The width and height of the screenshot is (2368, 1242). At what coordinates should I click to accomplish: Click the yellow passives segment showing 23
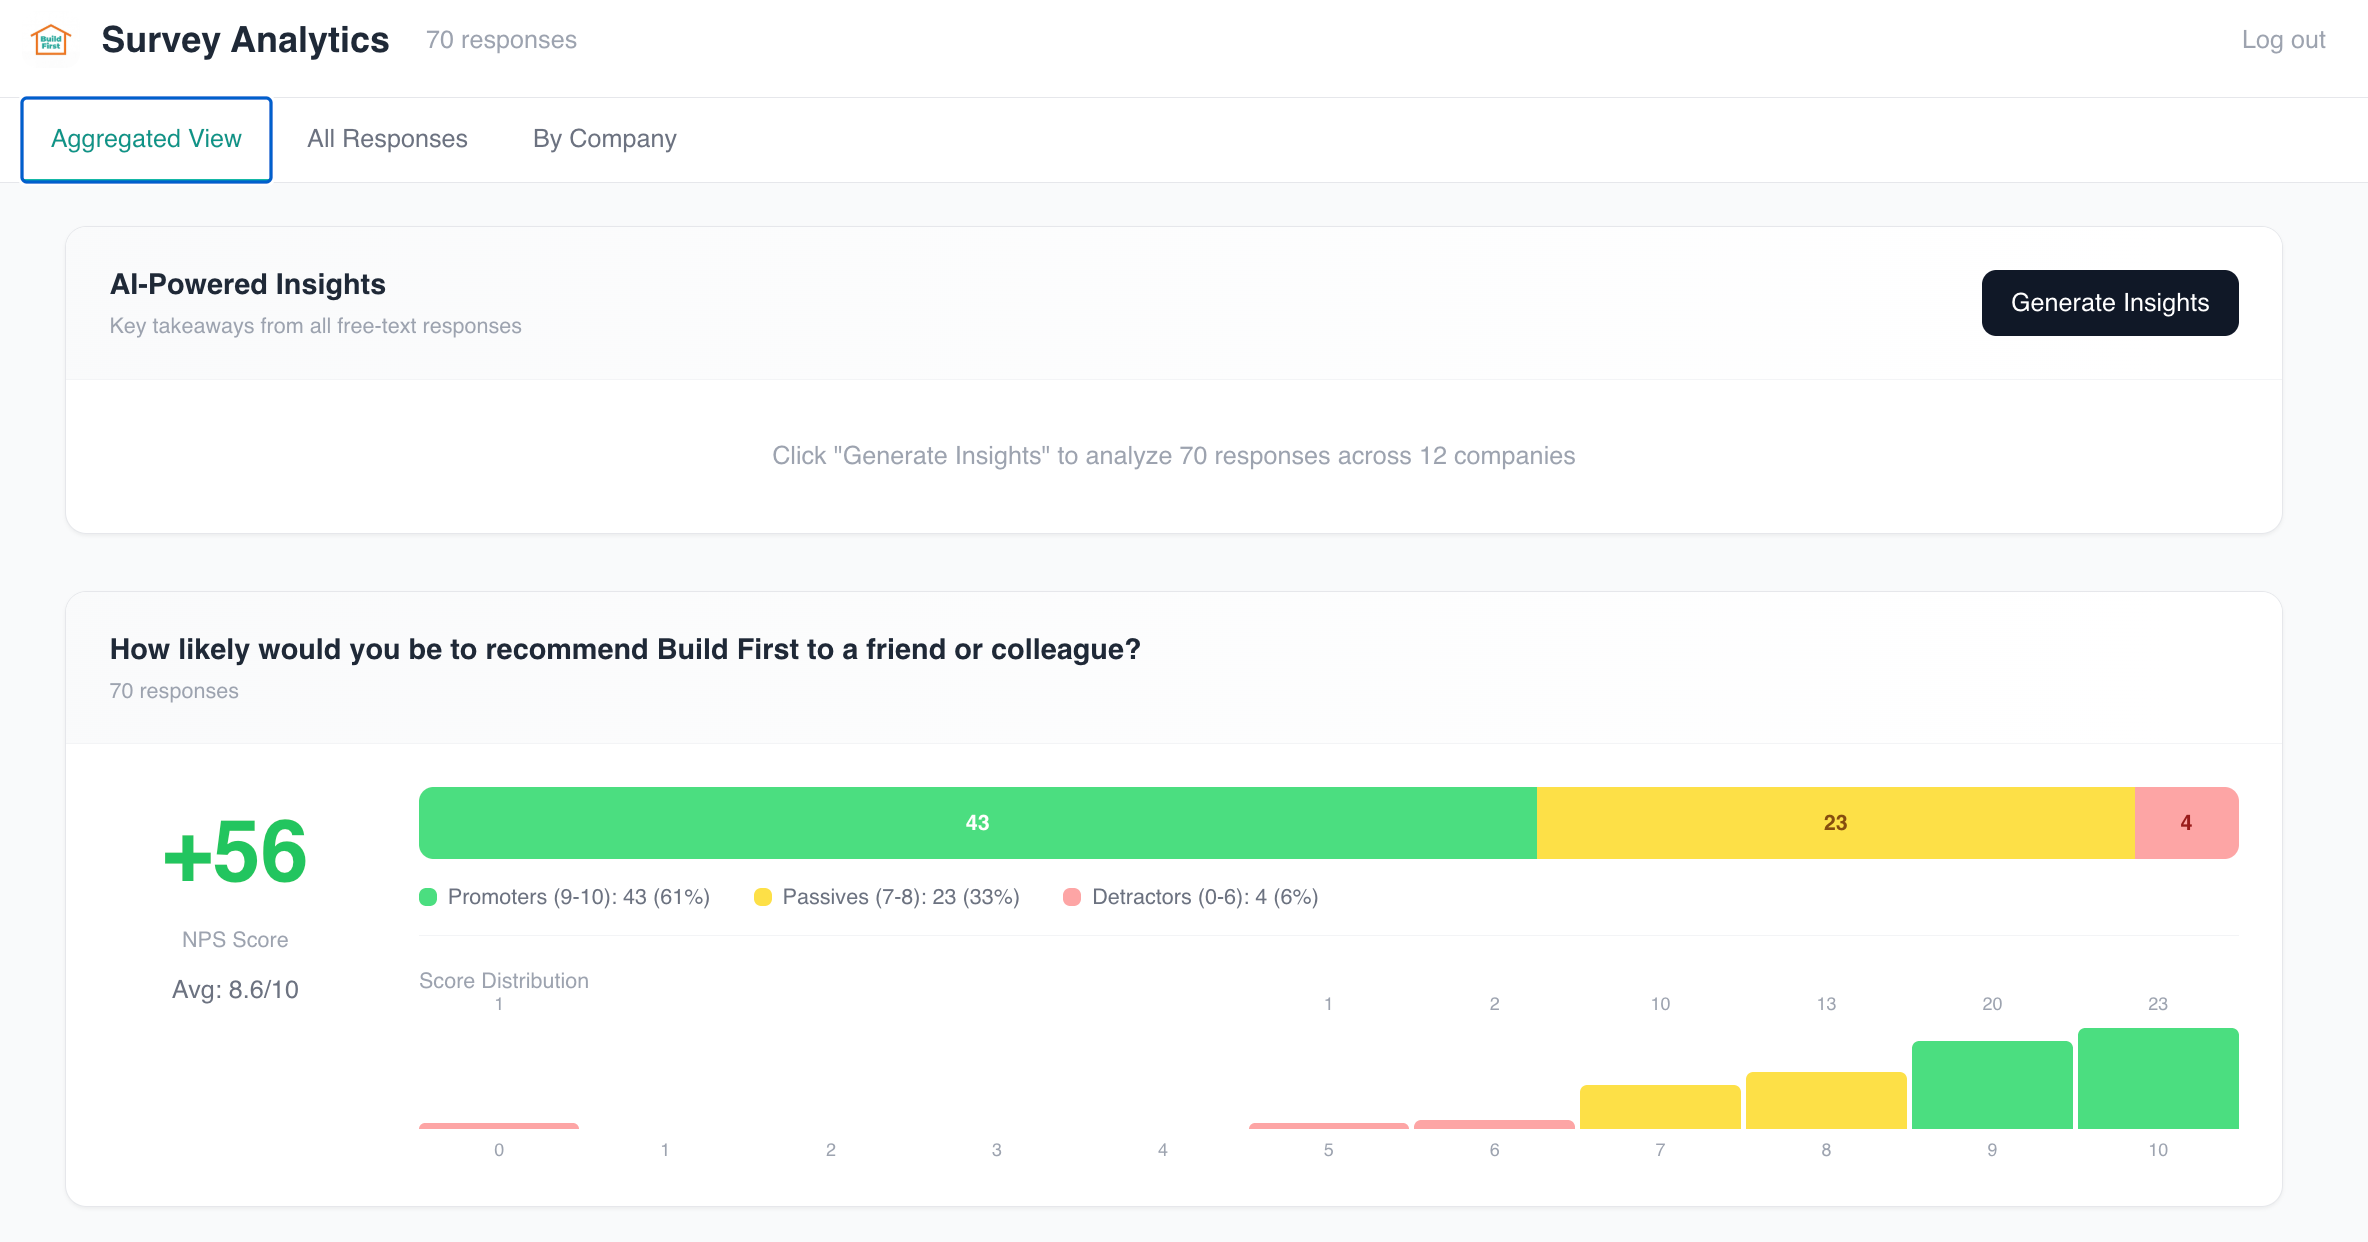(1835, 823)
